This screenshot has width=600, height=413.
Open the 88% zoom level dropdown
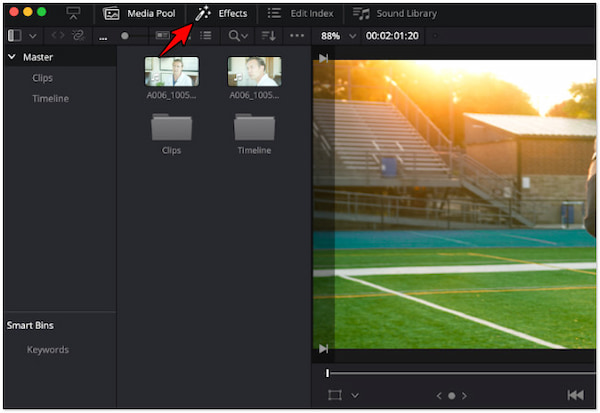[x=338, y=36]
